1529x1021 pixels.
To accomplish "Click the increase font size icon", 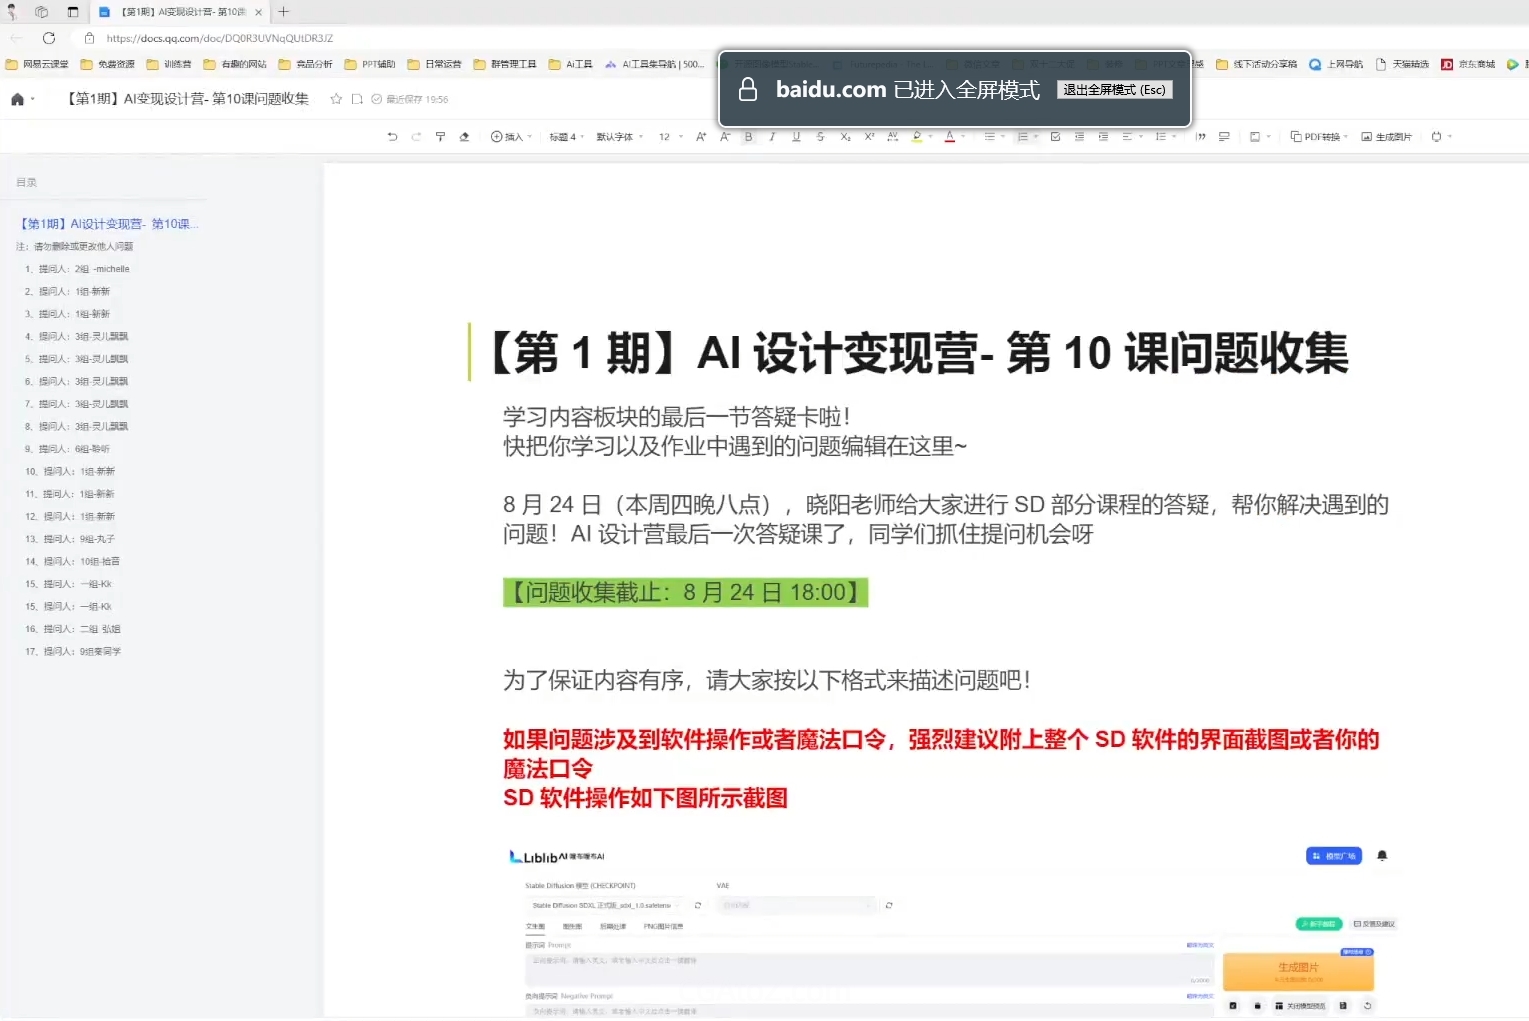I will click(x=701, y=137).
